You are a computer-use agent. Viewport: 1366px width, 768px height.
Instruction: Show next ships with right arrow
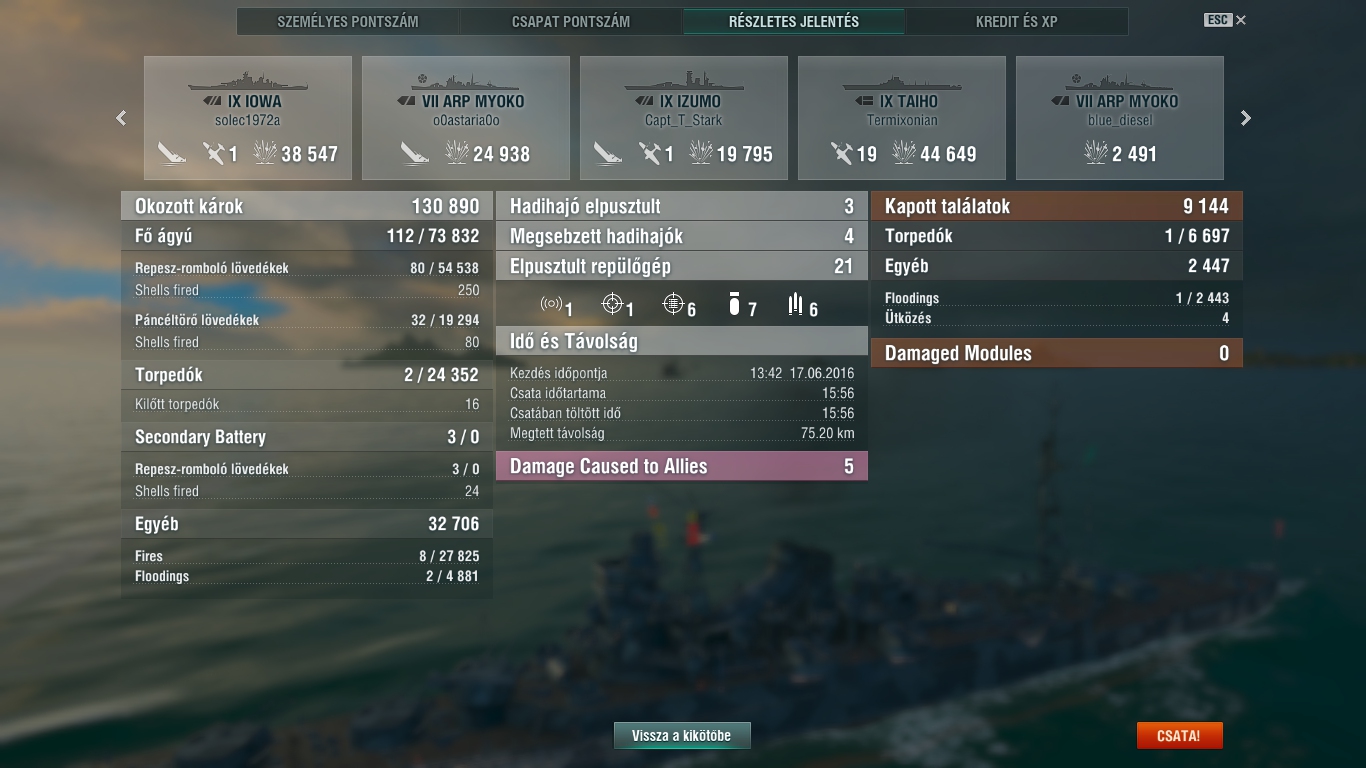[1246, 118]
